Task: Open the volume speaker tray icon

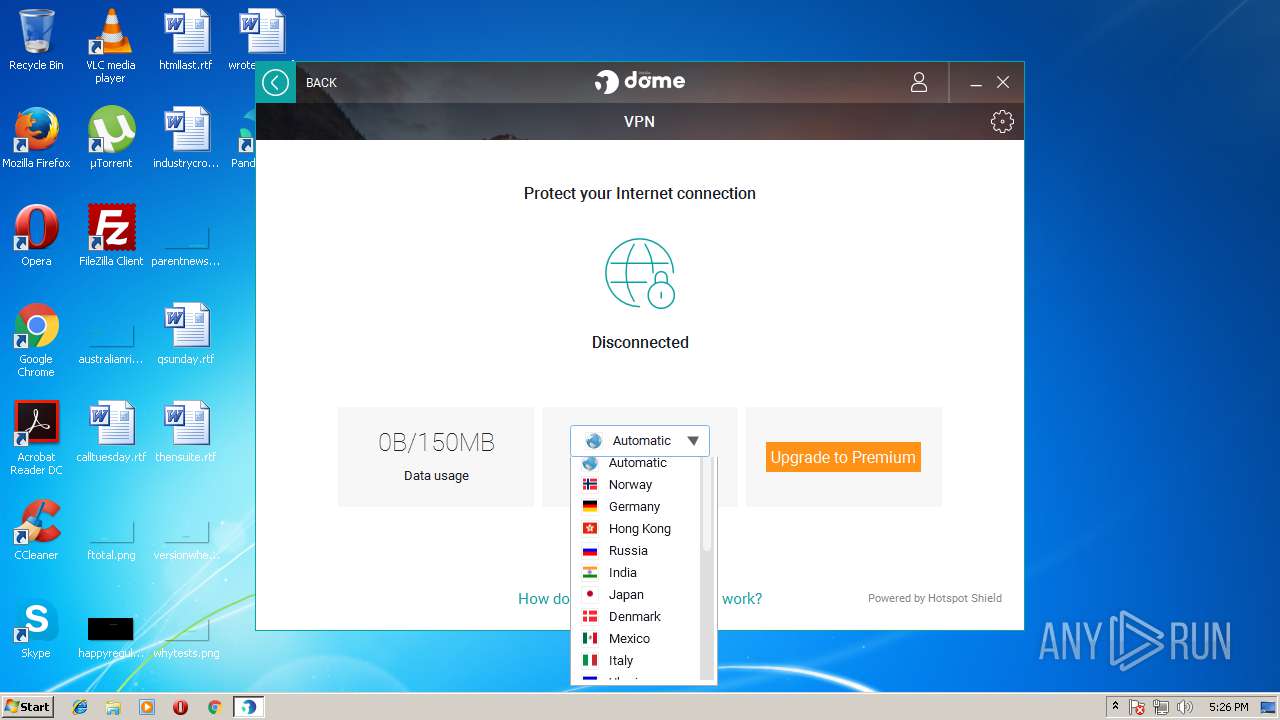Action: (1185, 707)
